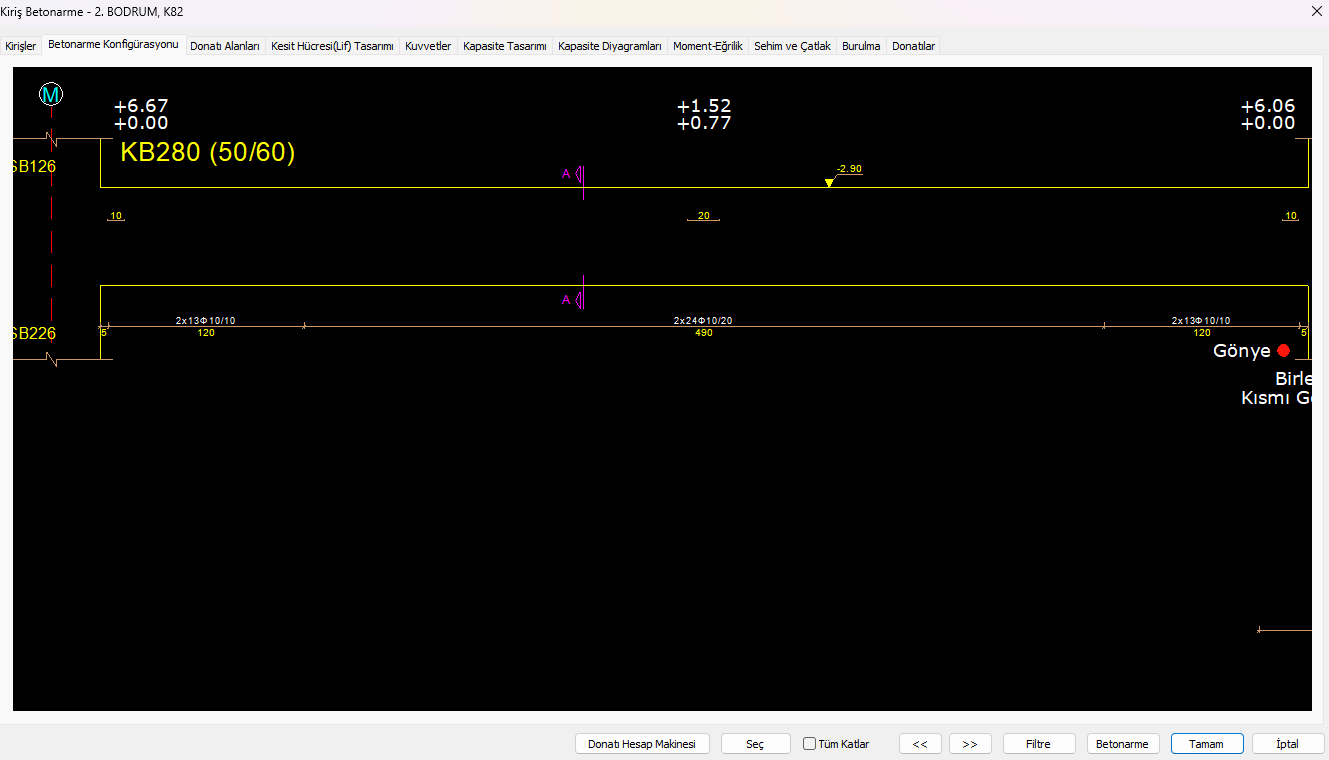Switch to the Kirişler tab
Image resolution: width=1329 pixels, height=760 pixels.
[x=21, y=46]
